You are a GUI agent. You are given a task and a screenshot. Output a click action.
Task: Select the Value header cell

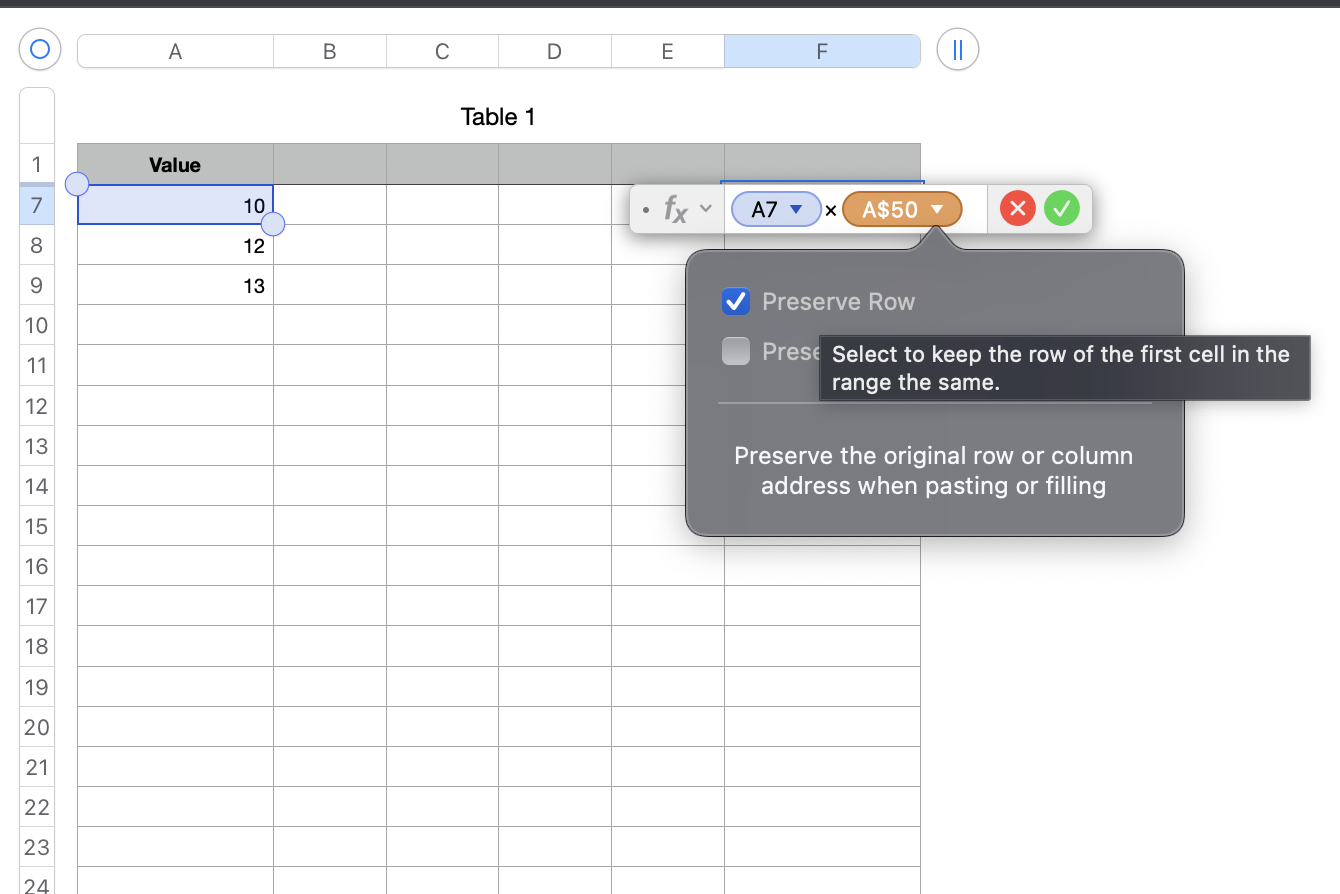click(175, 164)
